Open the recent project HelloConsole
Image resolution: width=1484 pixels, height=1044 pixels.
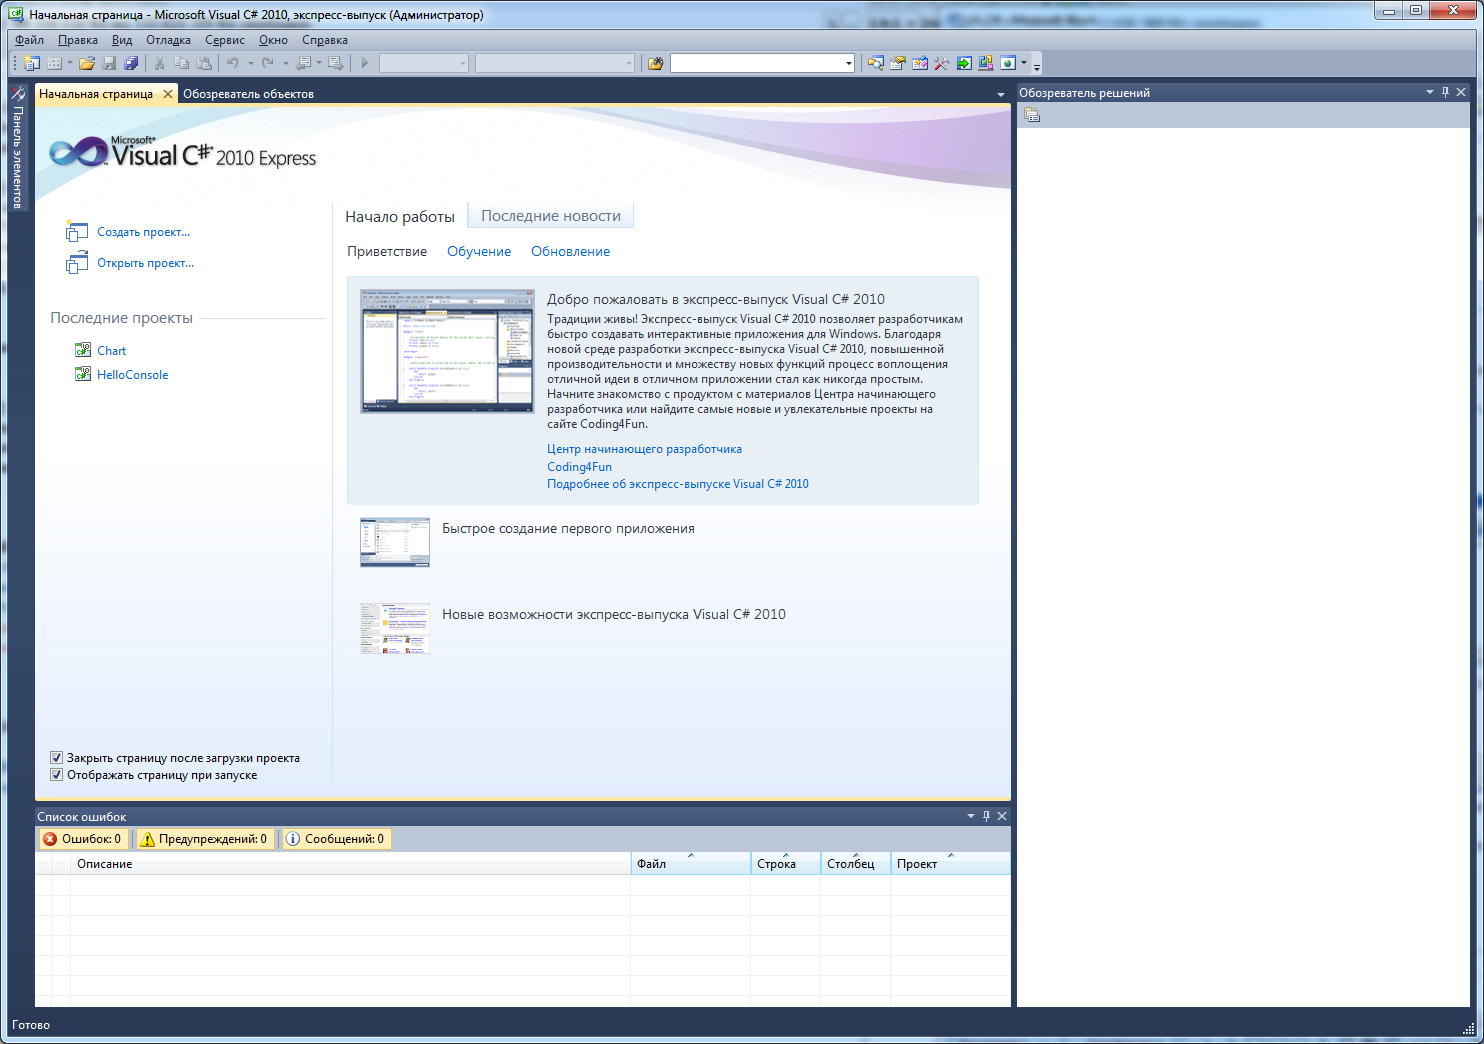132,375
